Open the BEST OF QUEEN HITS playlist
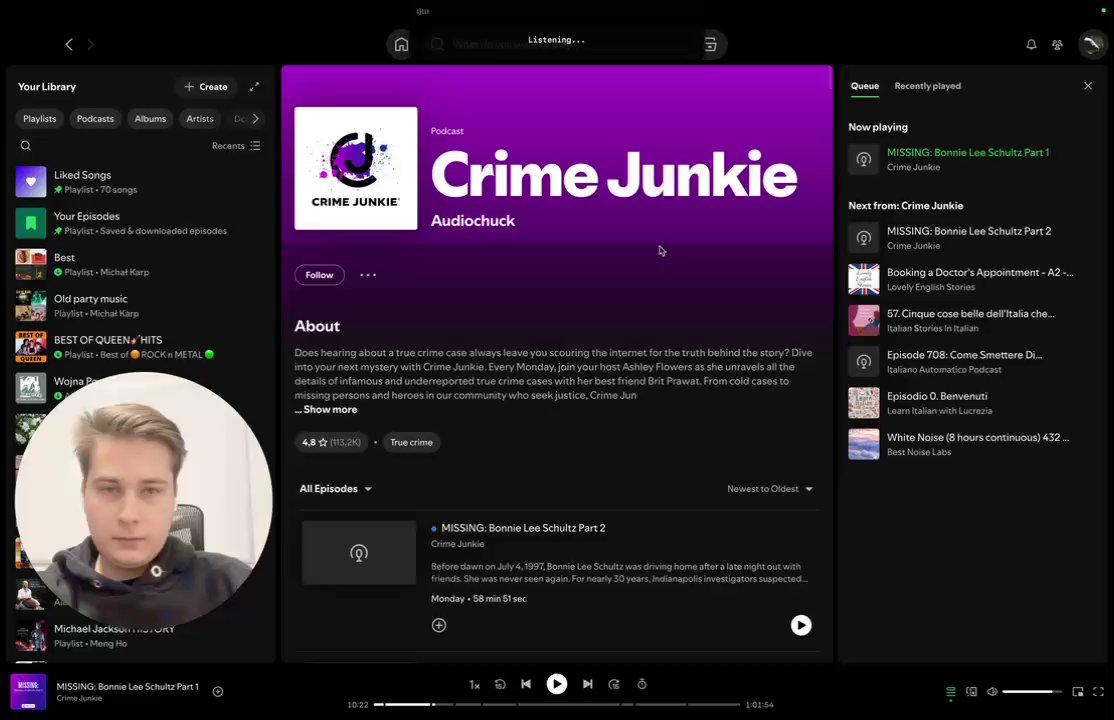This screenshot has height=720, width=1114. coord(141,347)
